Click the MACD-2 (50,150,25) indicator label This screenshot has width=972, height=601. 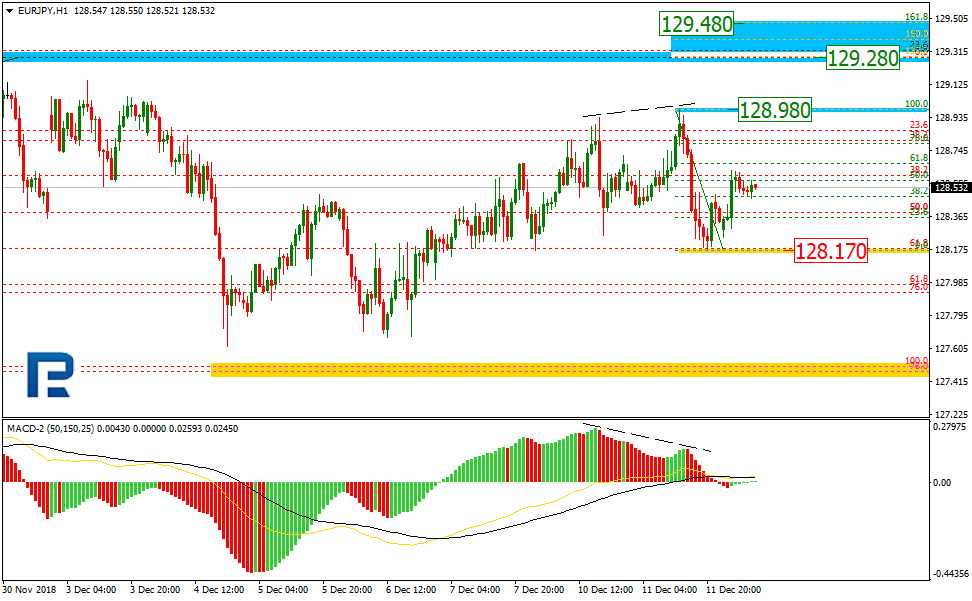click(x=51, y=429)
